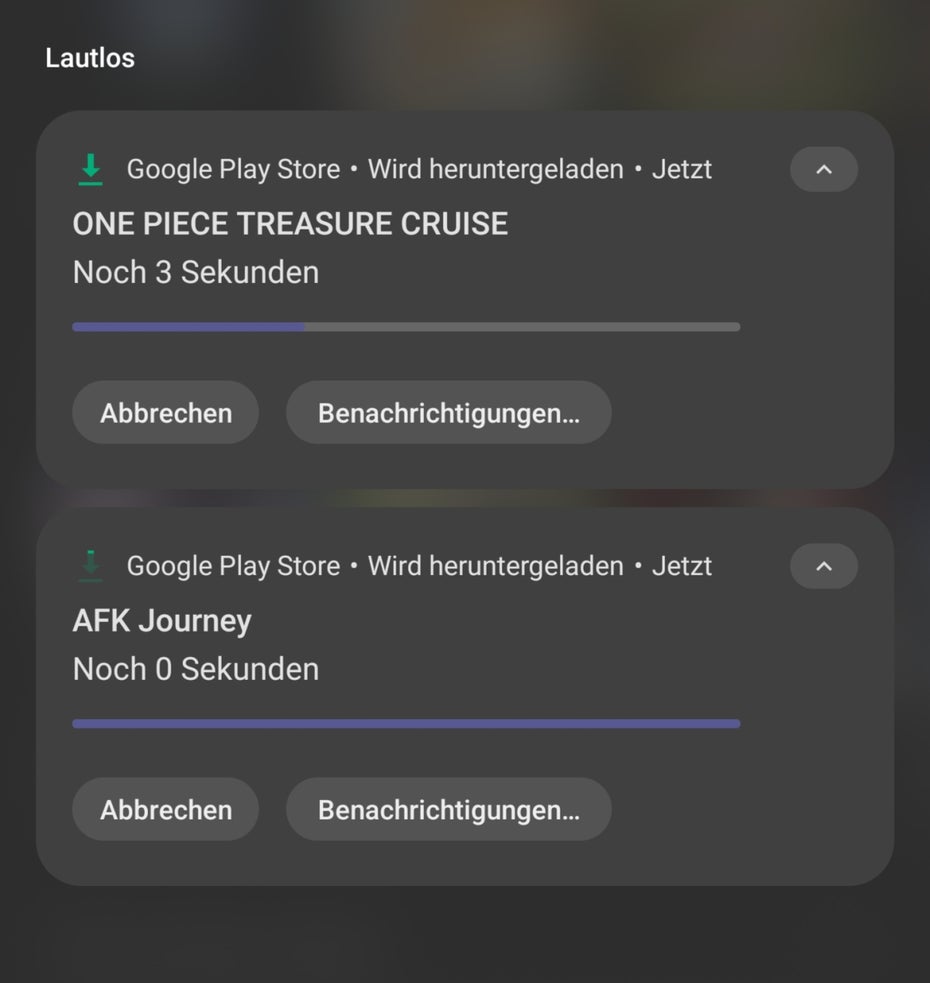Tap the Google Play Store label in second notification
The image size is (930, 983).
click(x=233, y=567)
